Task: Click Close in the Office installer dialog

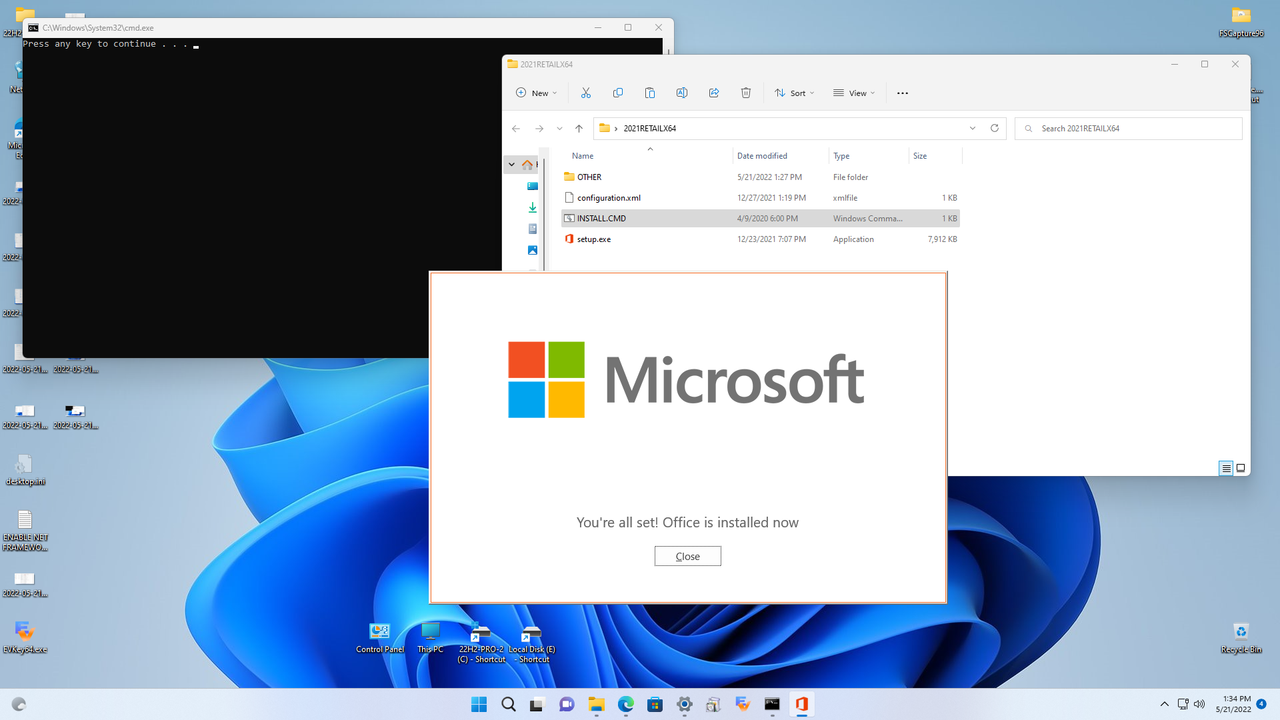Action: click(687, 556)
